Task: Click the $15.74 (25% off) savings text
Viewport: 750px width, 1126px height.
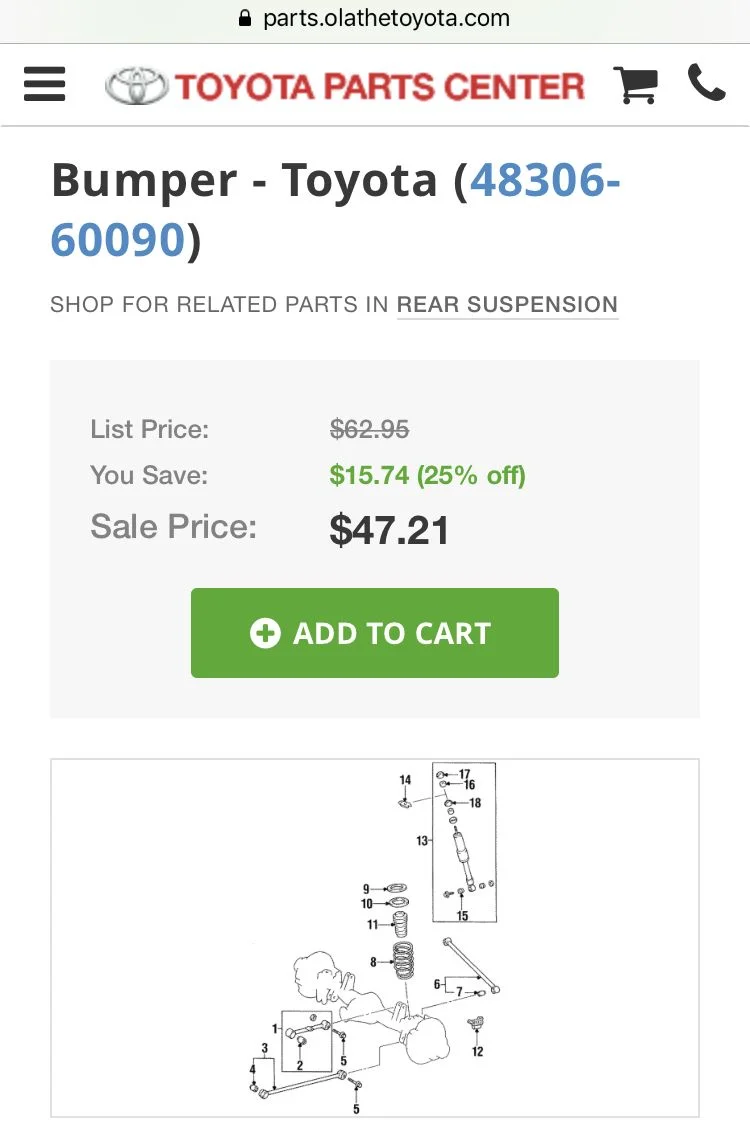Action: [x=427, y=475]
